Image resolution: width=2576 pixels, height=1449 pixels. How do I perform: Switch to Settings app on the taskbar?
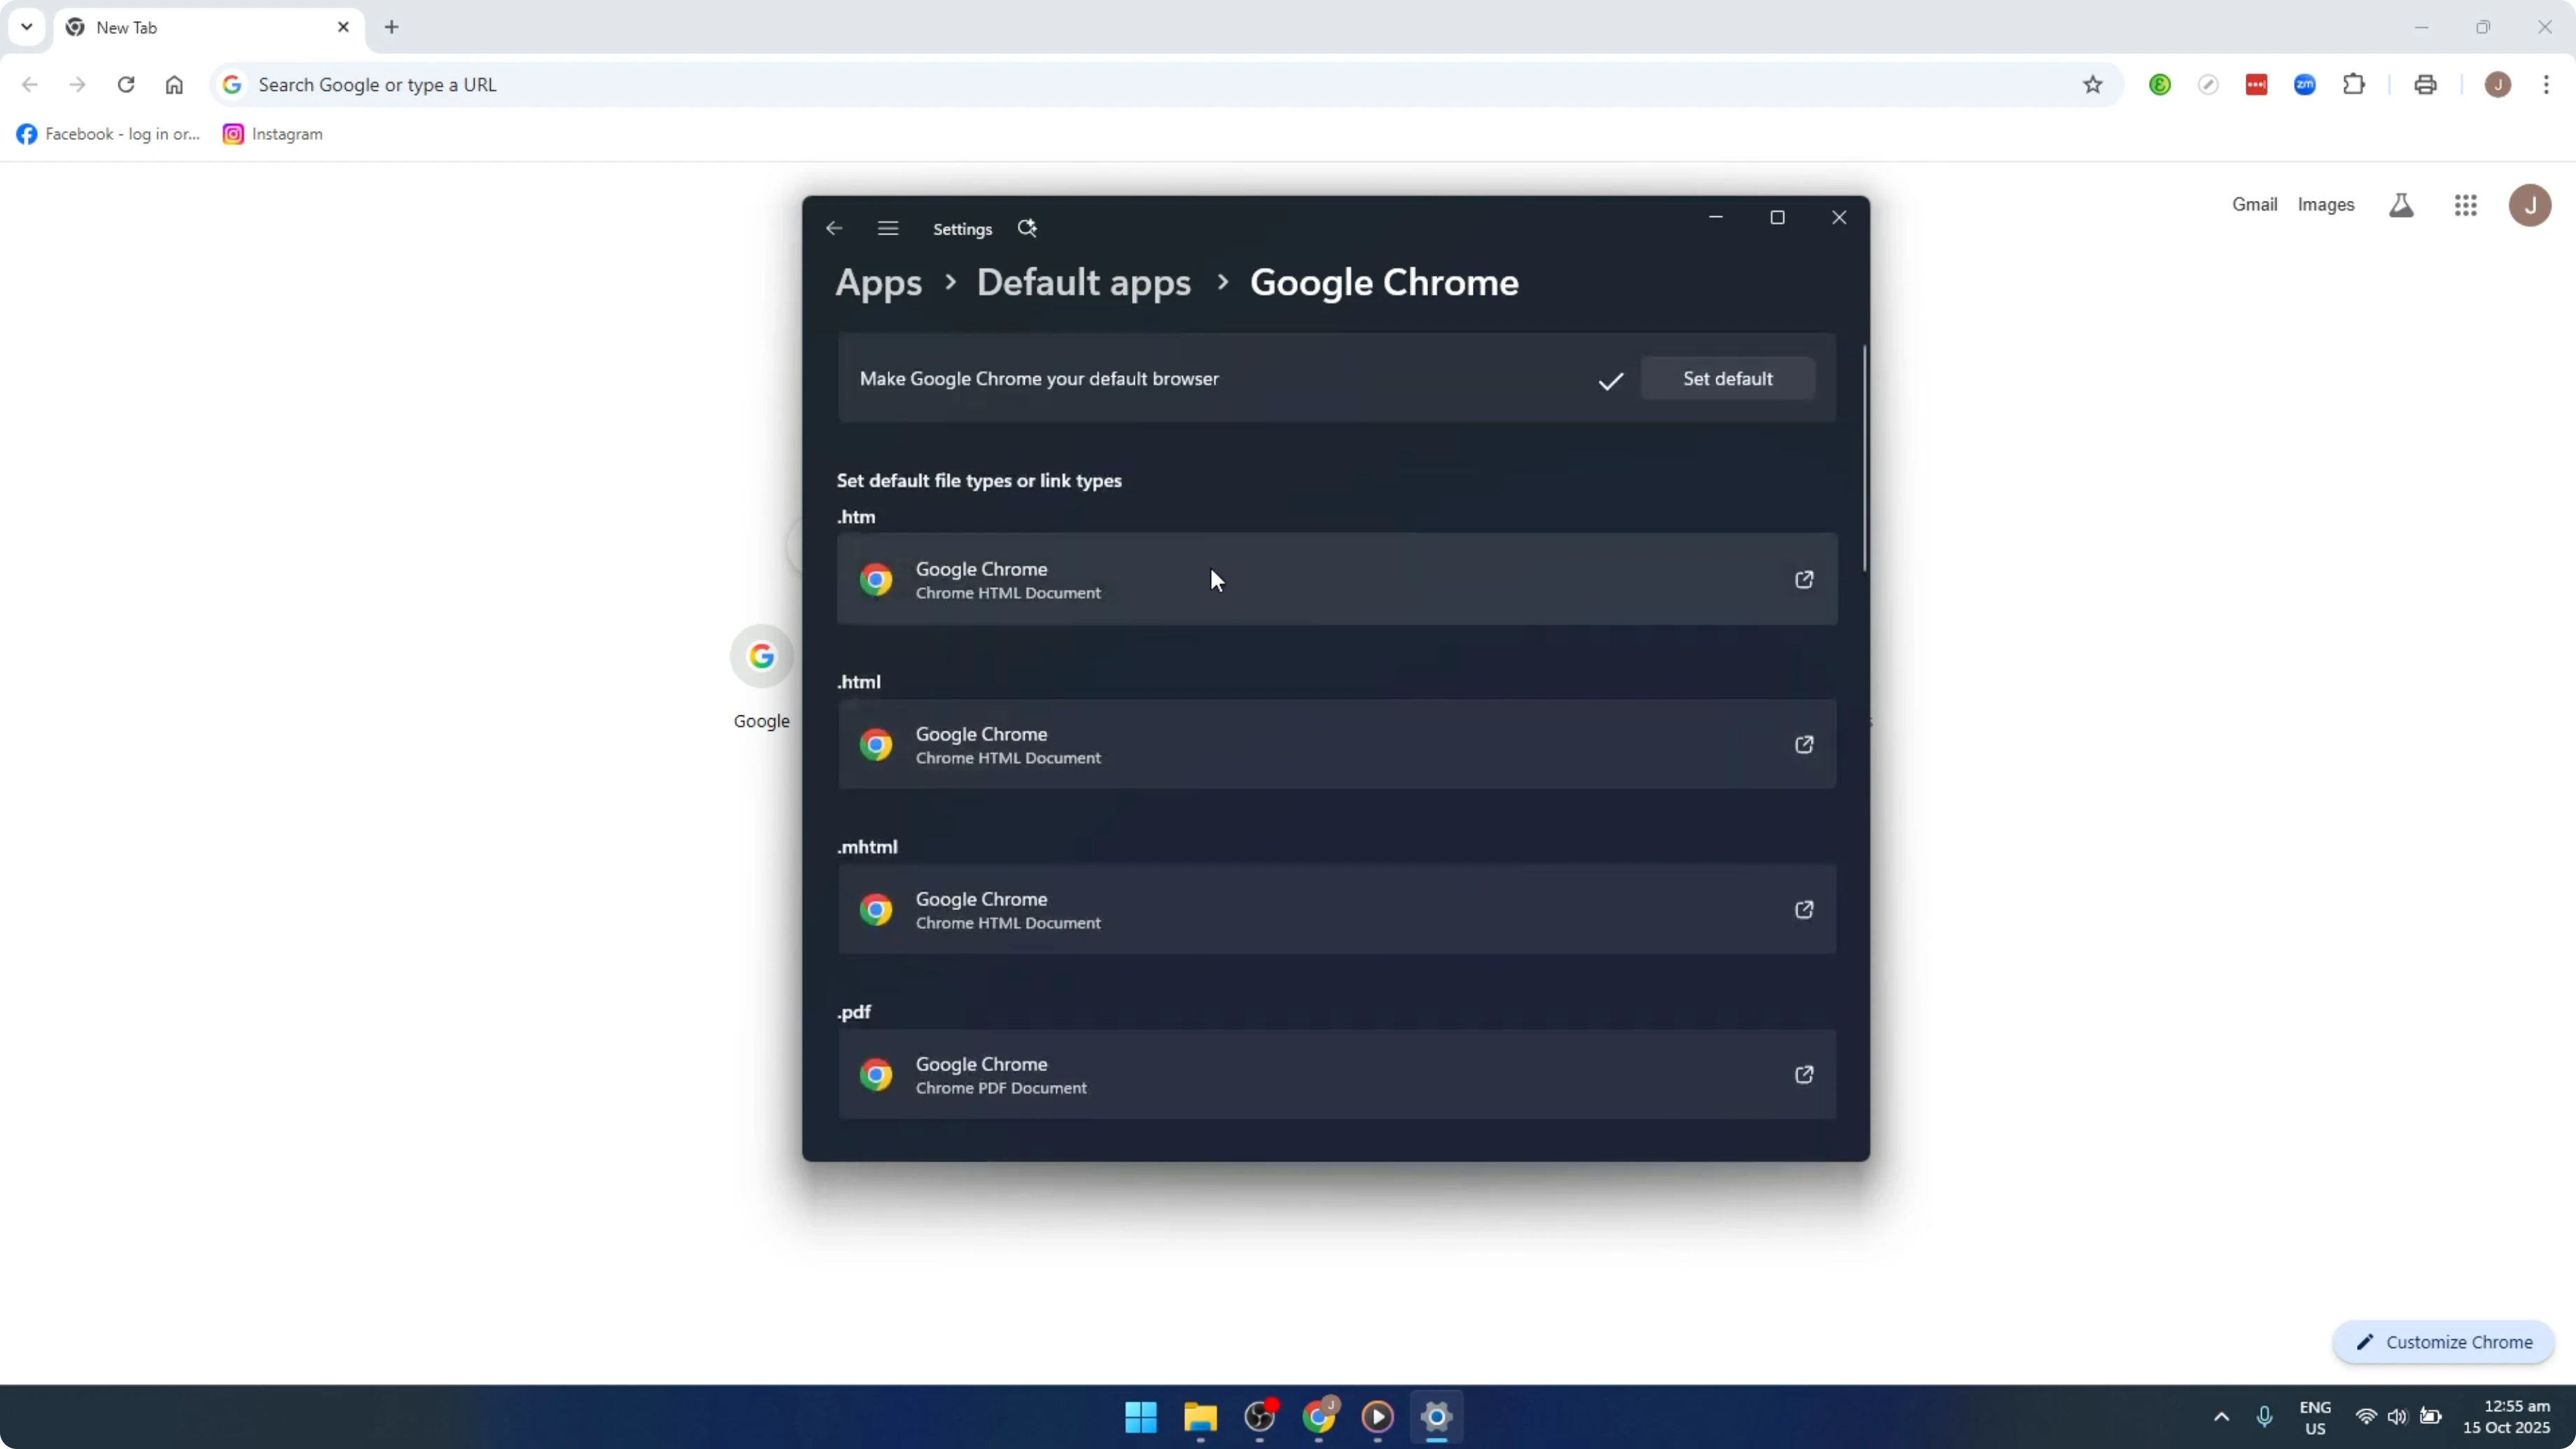point(1437,1417)
